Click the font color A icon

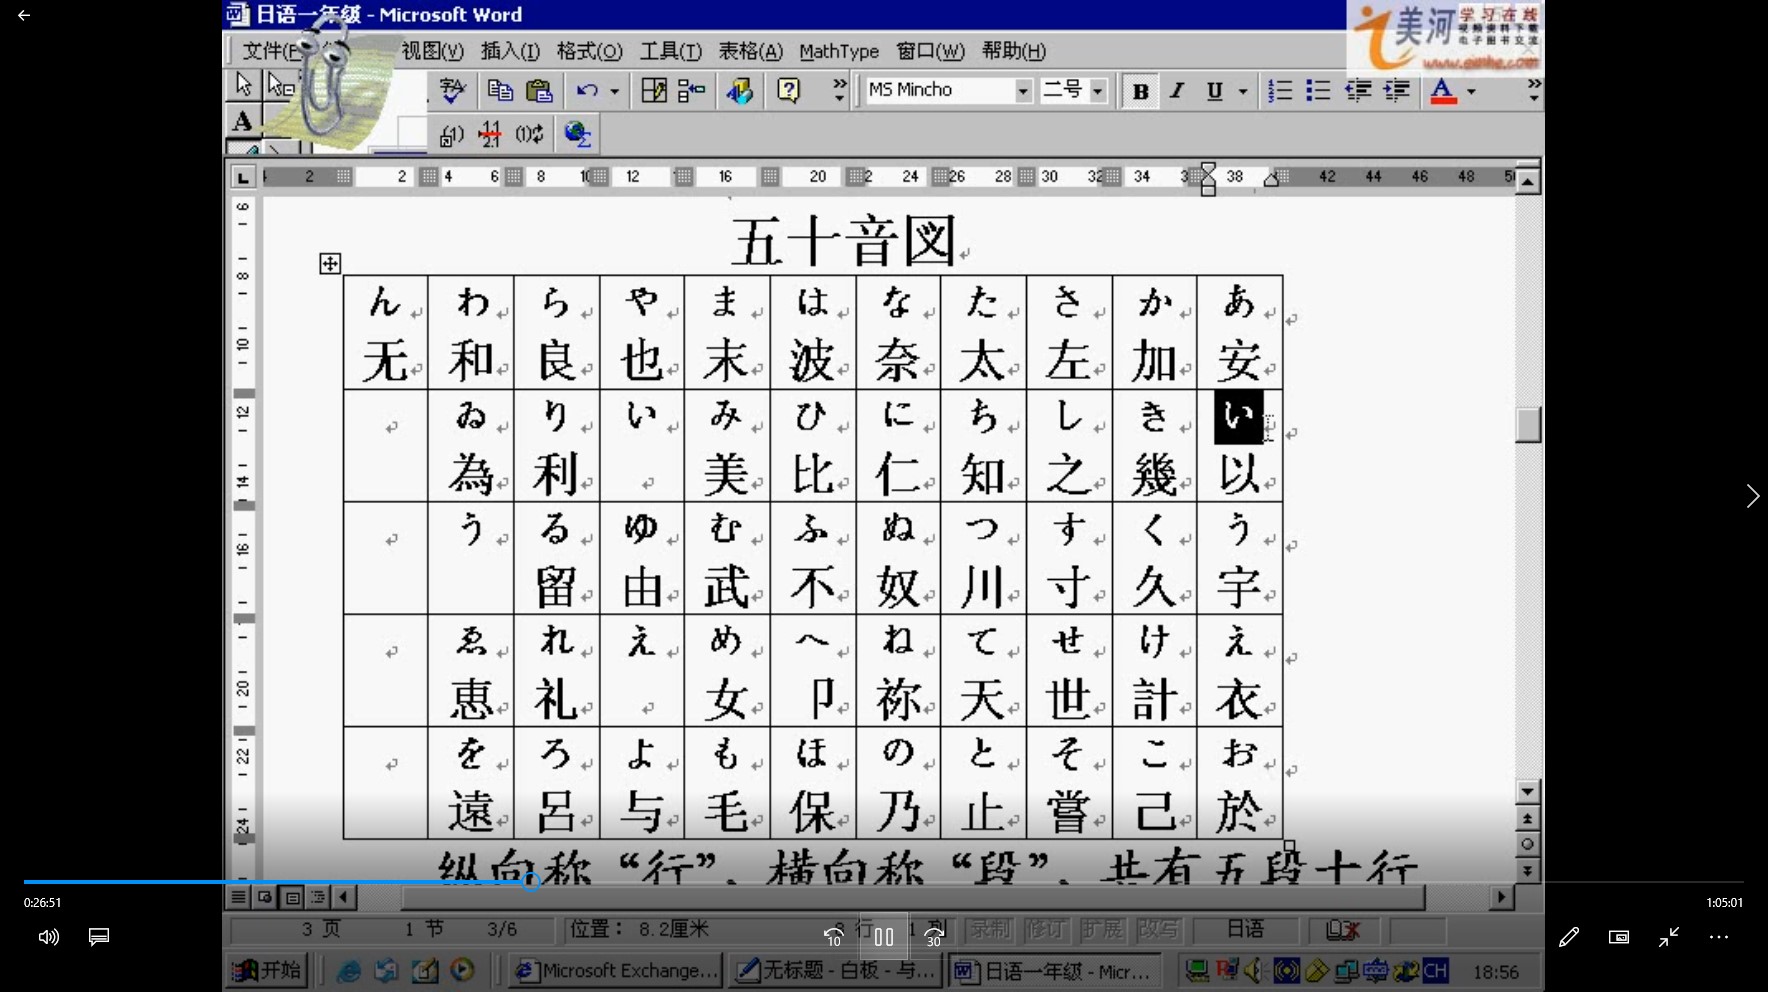(x=1443, y=91)
